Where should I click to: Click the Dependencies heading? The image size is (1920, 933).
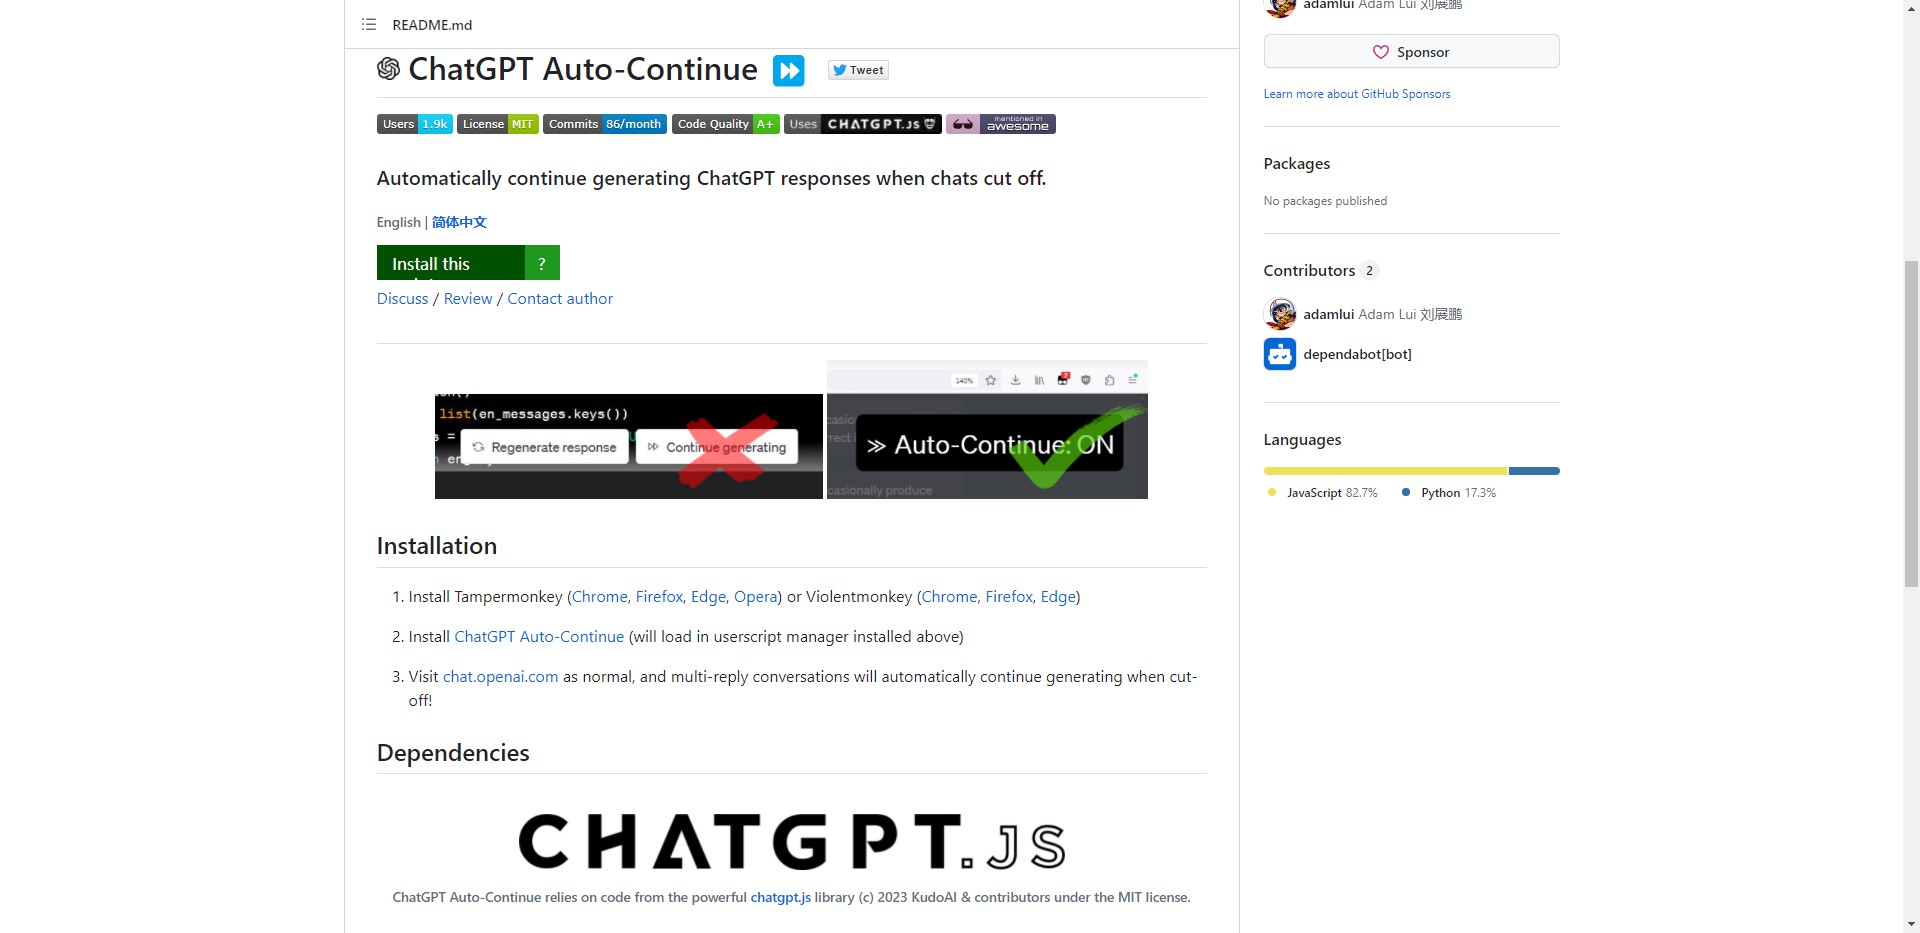453,753
